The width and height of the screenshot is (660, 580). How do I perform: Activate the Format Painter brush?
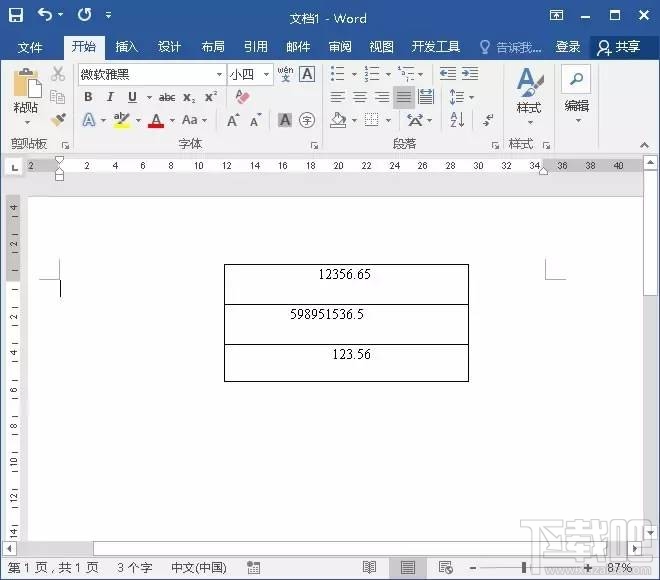(59, 120)
